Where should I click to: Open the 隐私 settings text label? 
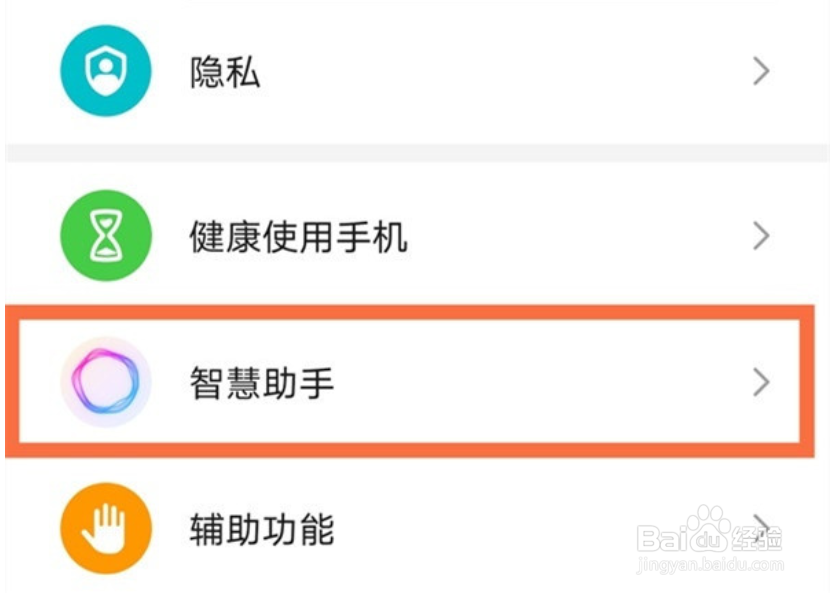pos(225,72)
